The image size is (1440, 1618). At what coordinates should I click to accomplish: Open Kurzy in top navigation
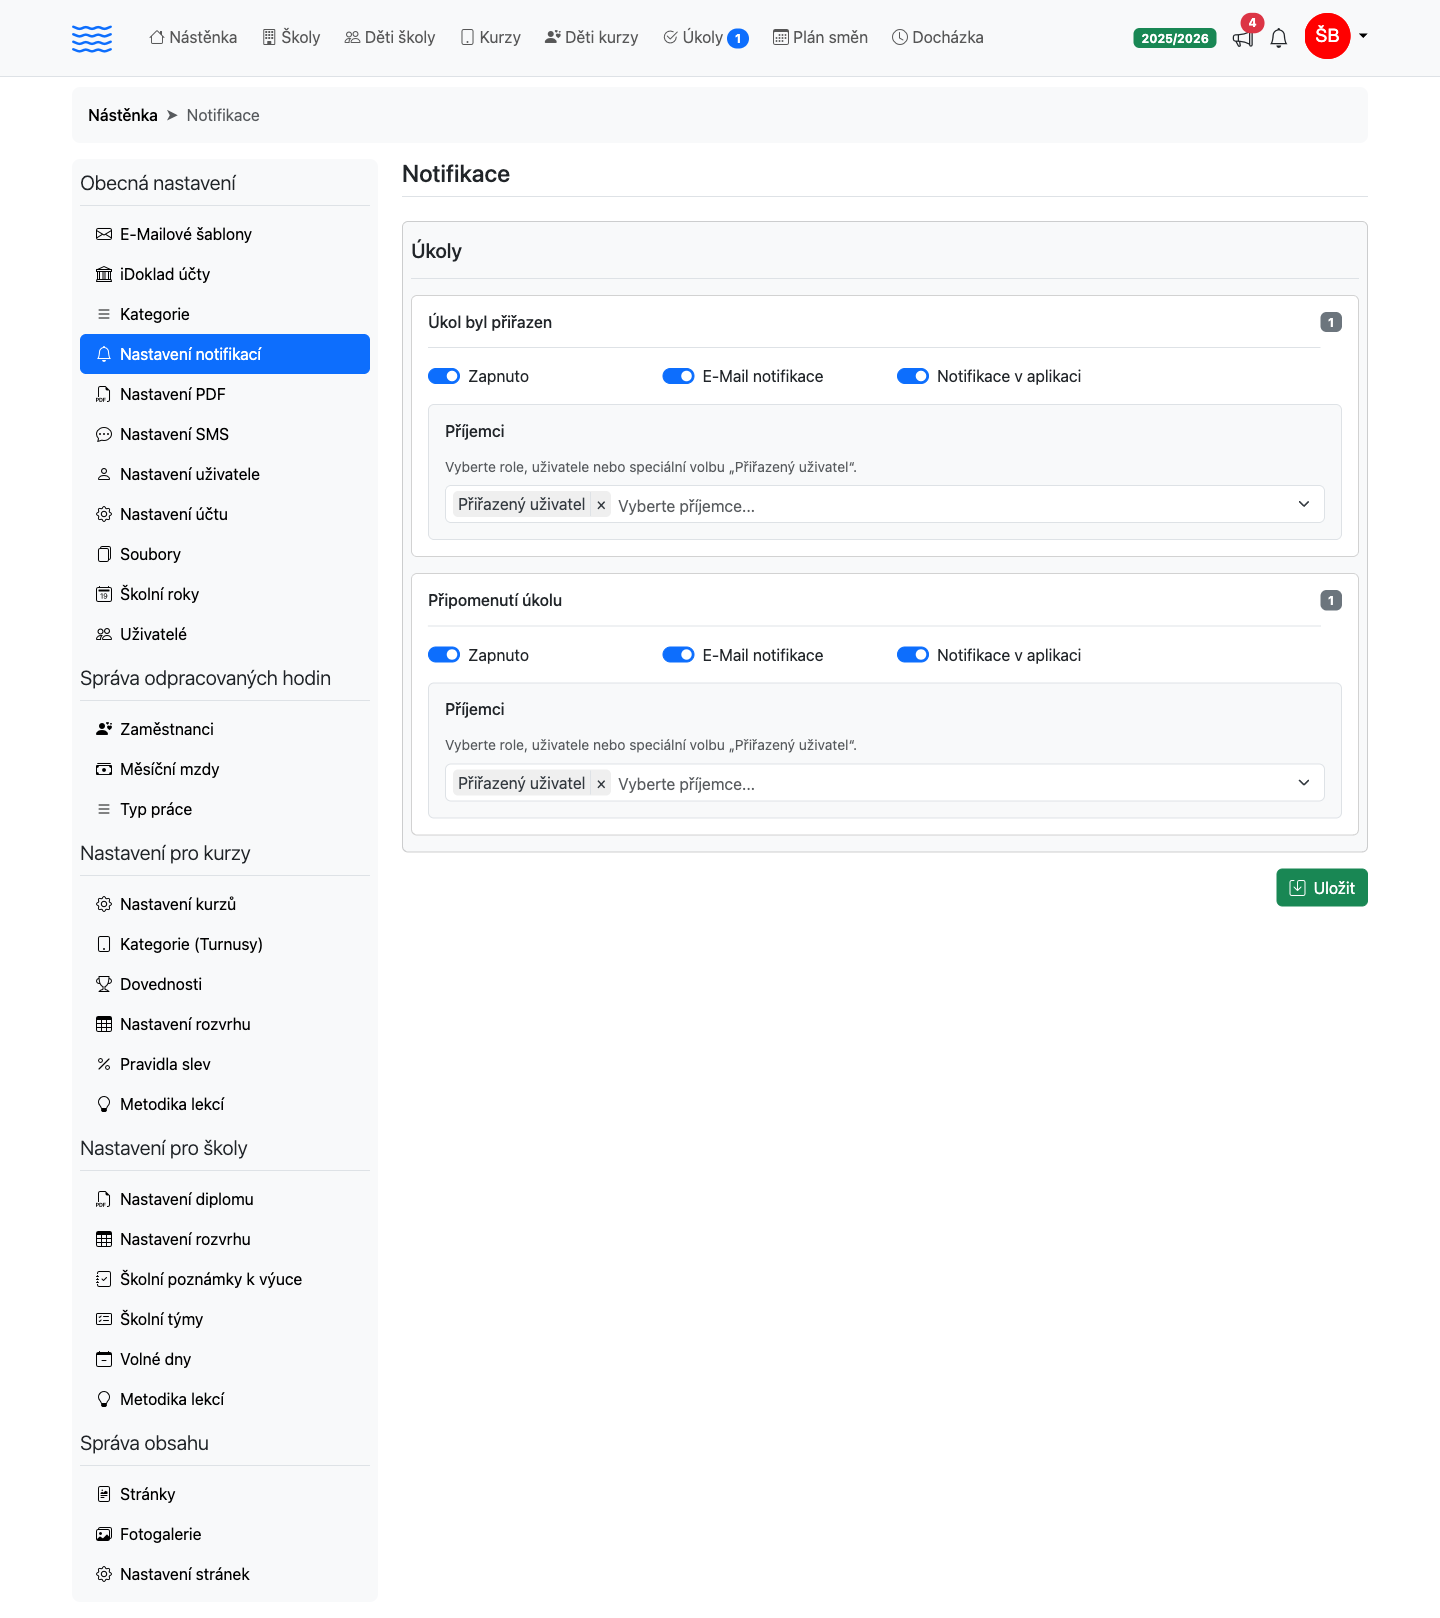[491, 38]
